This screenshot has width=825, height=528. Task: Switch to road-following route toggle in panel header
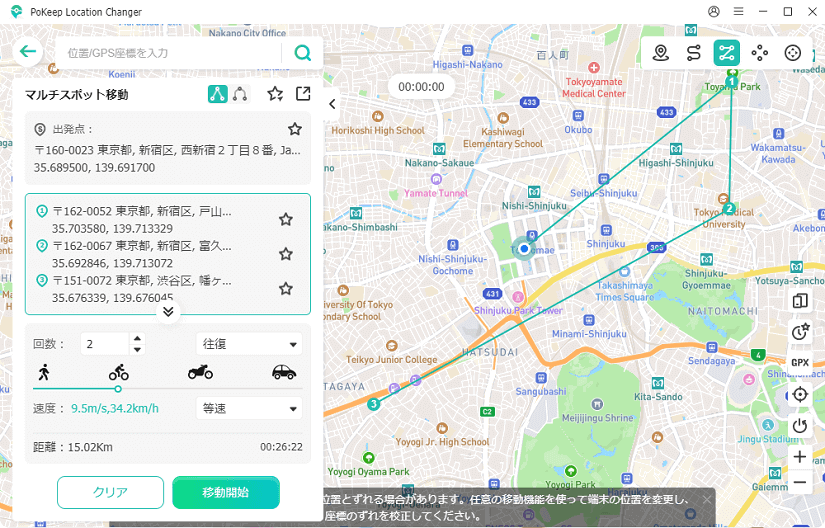(240, 94)
